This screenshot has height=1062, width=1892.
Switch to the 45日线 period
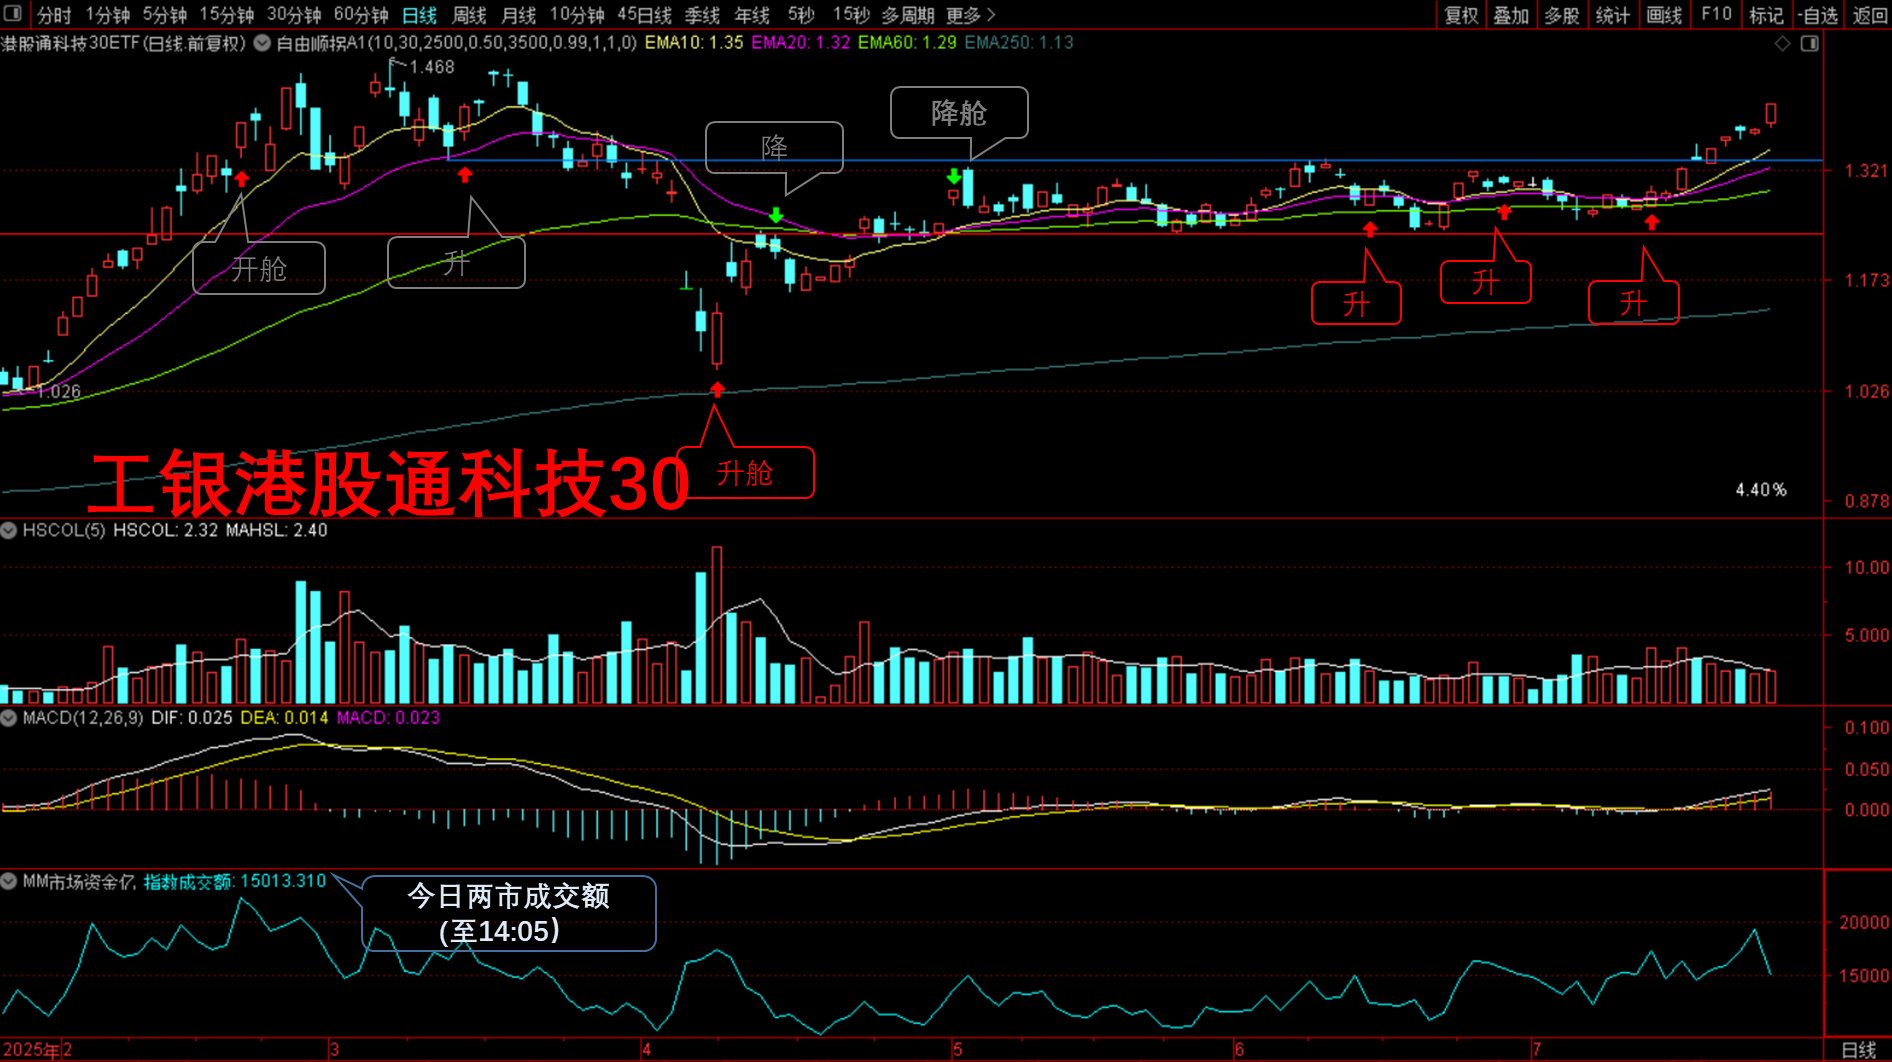point(645,15)
